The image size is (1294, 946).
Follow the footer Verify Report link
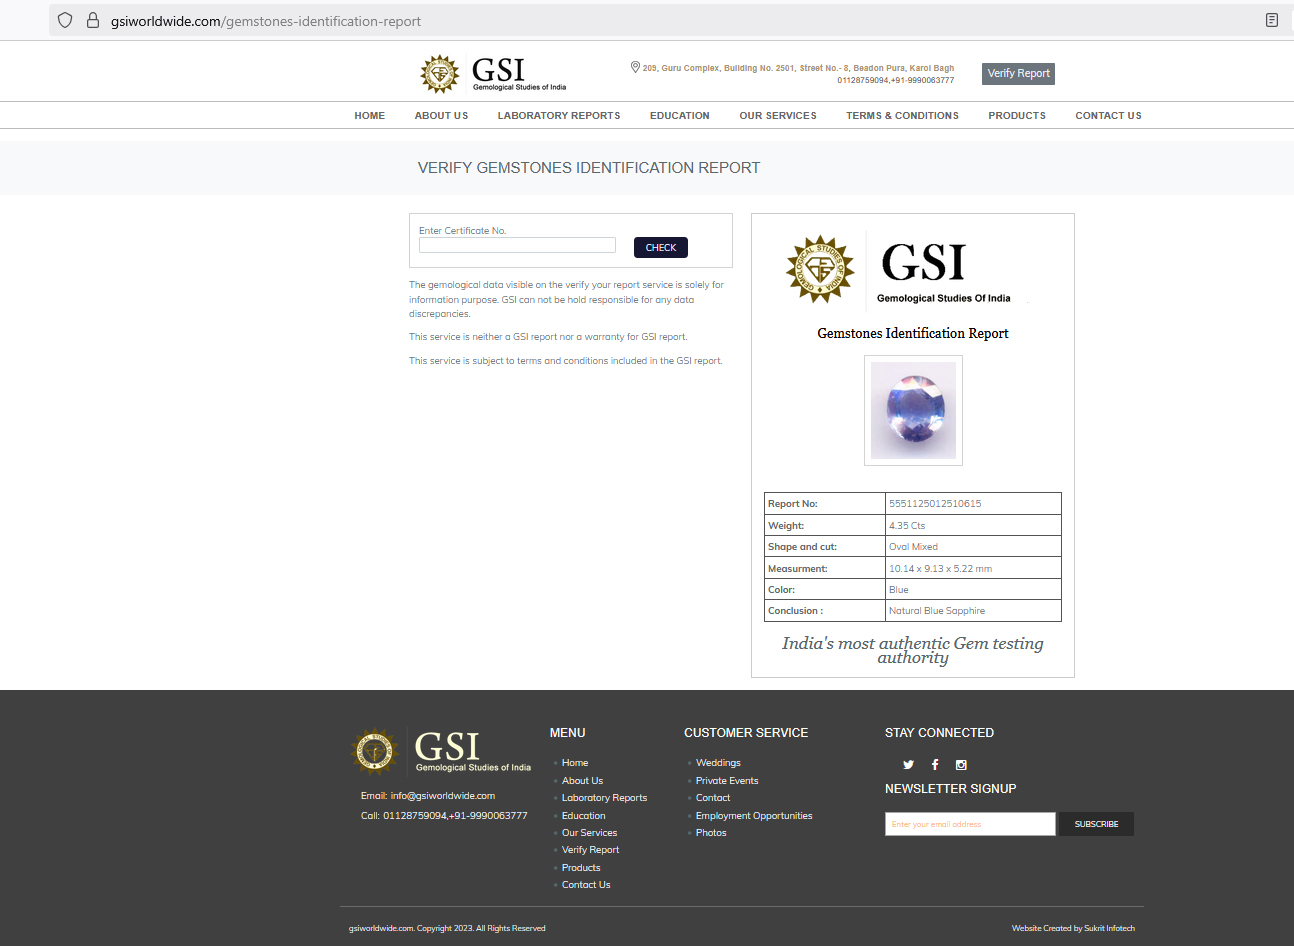(x=590, y=850)
